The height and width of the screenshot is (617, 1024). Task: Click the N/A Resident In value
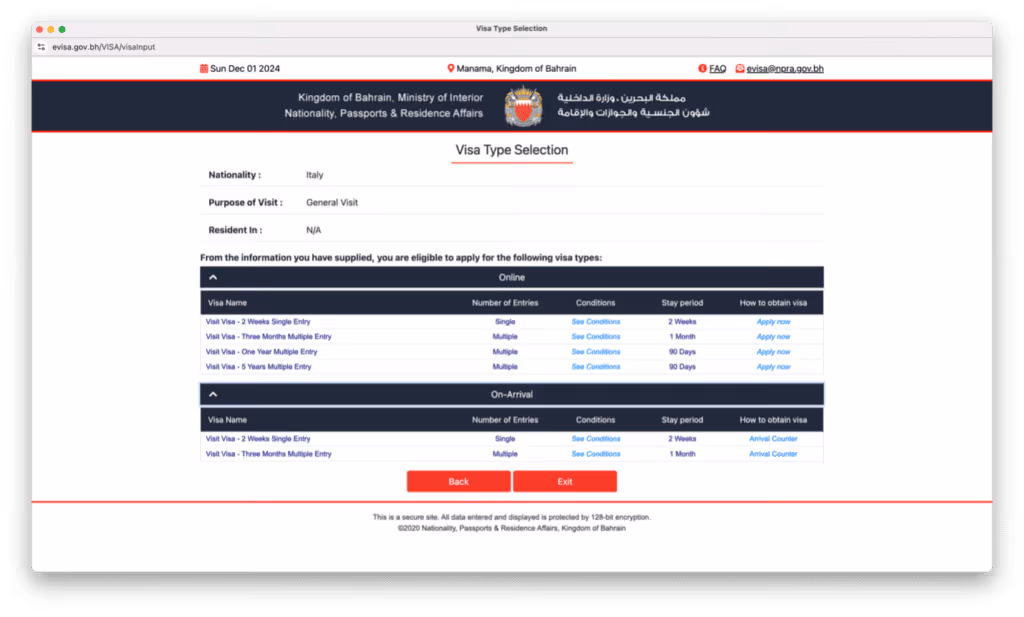point(313,230)
